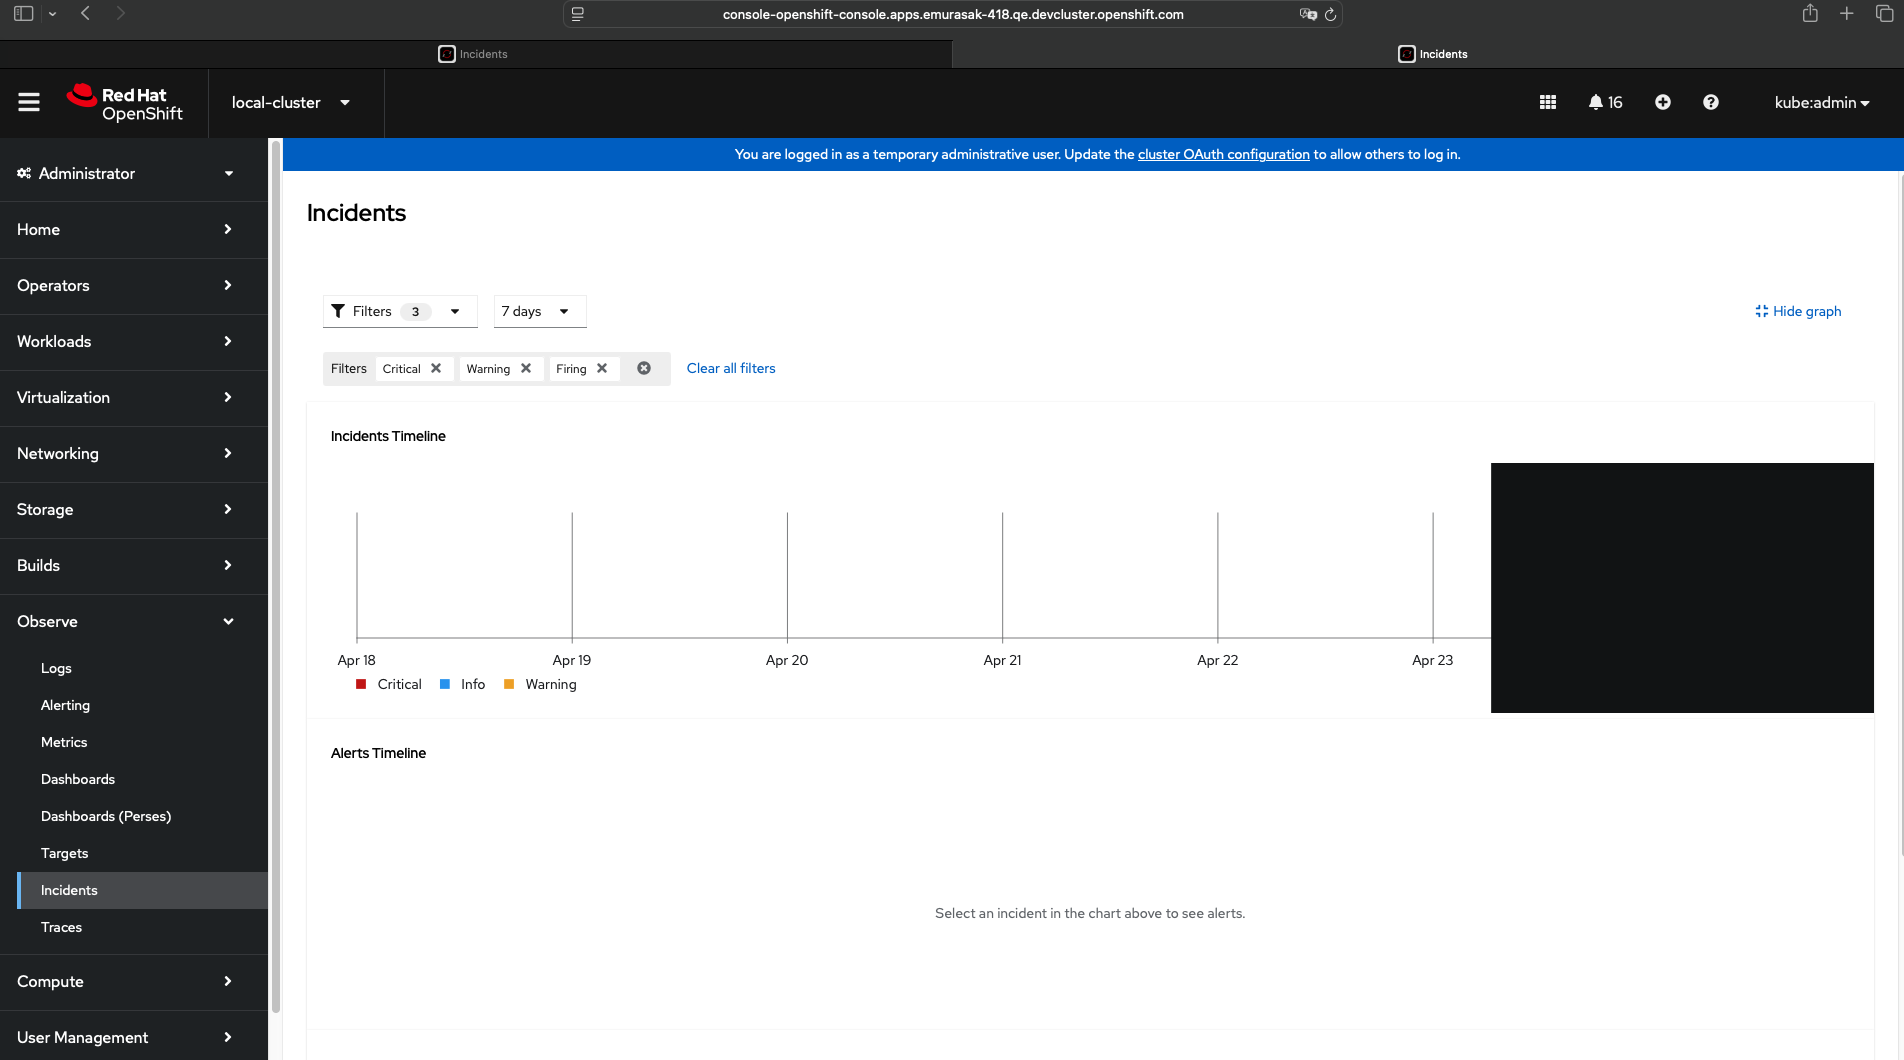Remove the Critical filter chip
The image size is (1904, 1060).
click(x=436, y=368)
